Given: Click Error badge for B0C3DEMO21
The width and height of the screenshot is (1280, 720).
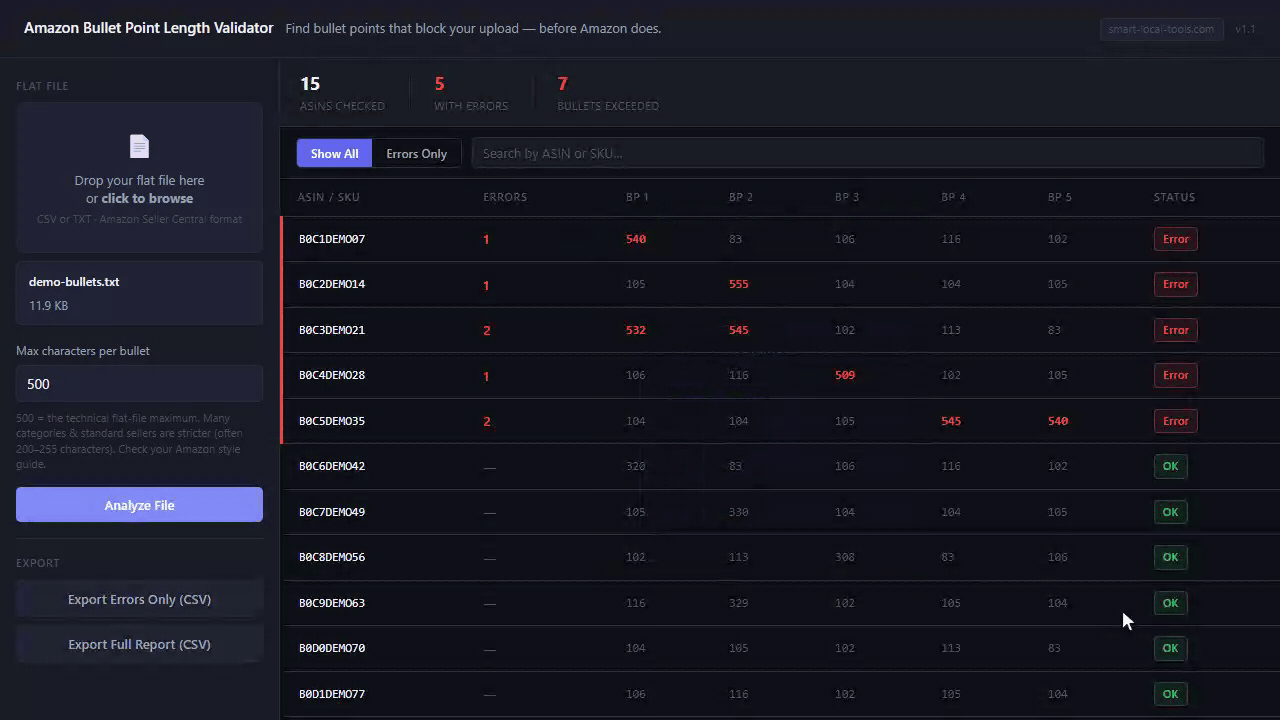Looking at the screenshot, I should [x=1175, y=330].
